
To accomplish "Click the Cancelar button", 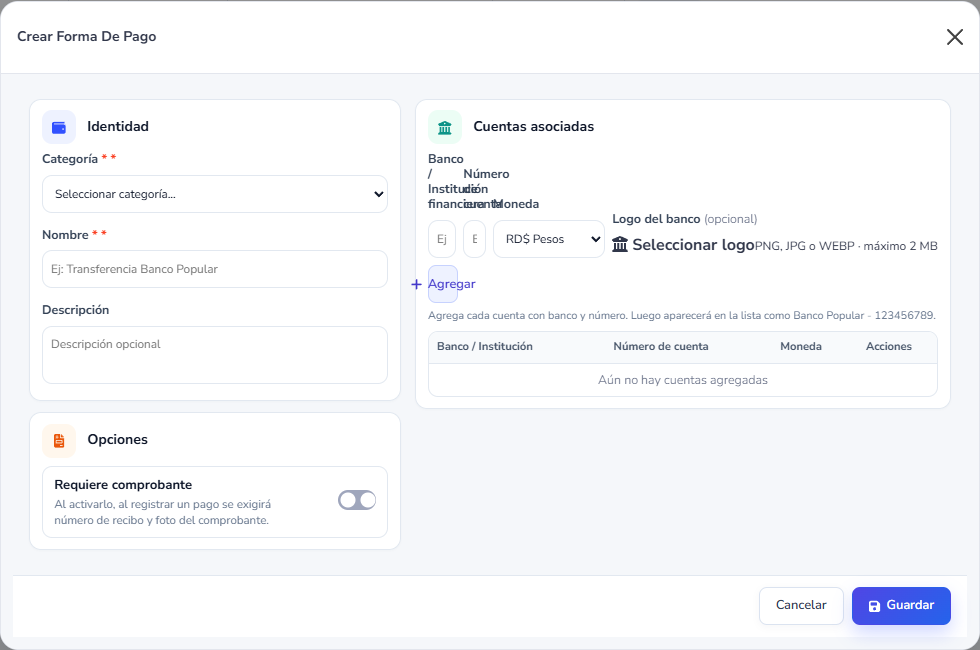I will click(801, 606).
